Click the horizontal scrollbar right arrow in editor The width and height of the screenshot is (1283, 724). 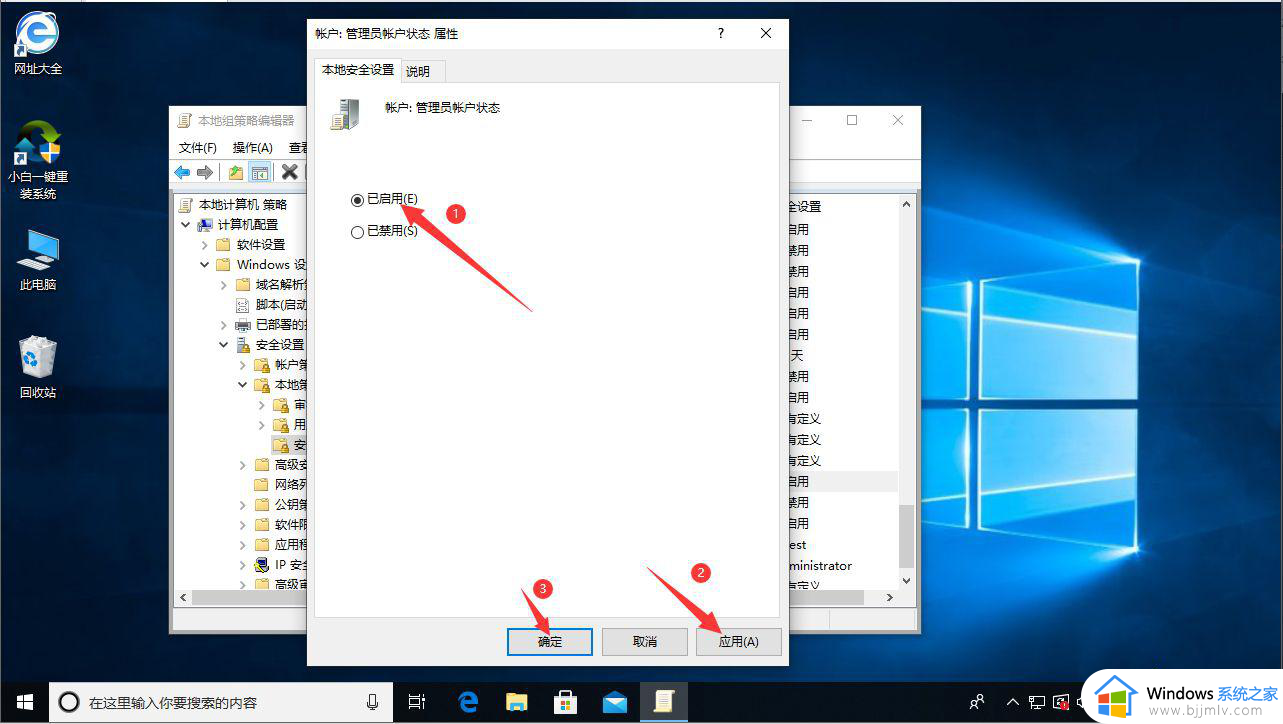click(891, 597)
